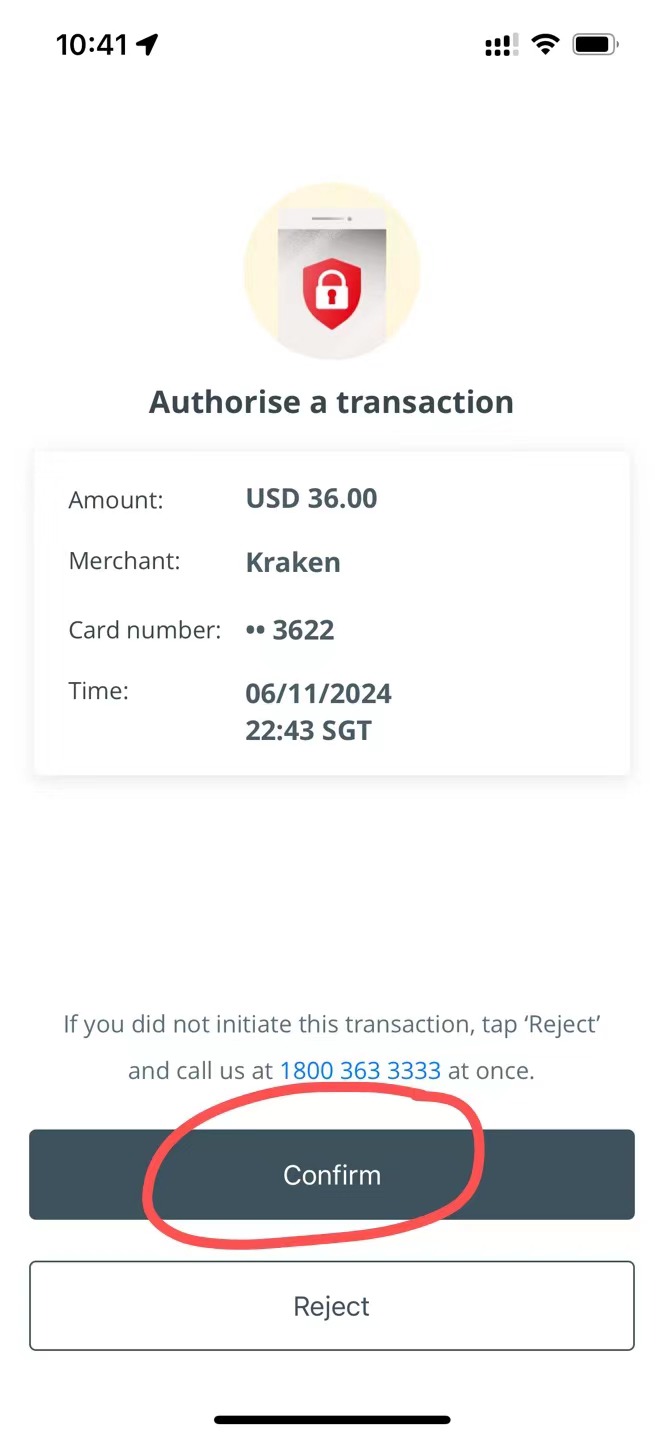
Task: Tap the "Card number:" label
Action: pos(144,630)
